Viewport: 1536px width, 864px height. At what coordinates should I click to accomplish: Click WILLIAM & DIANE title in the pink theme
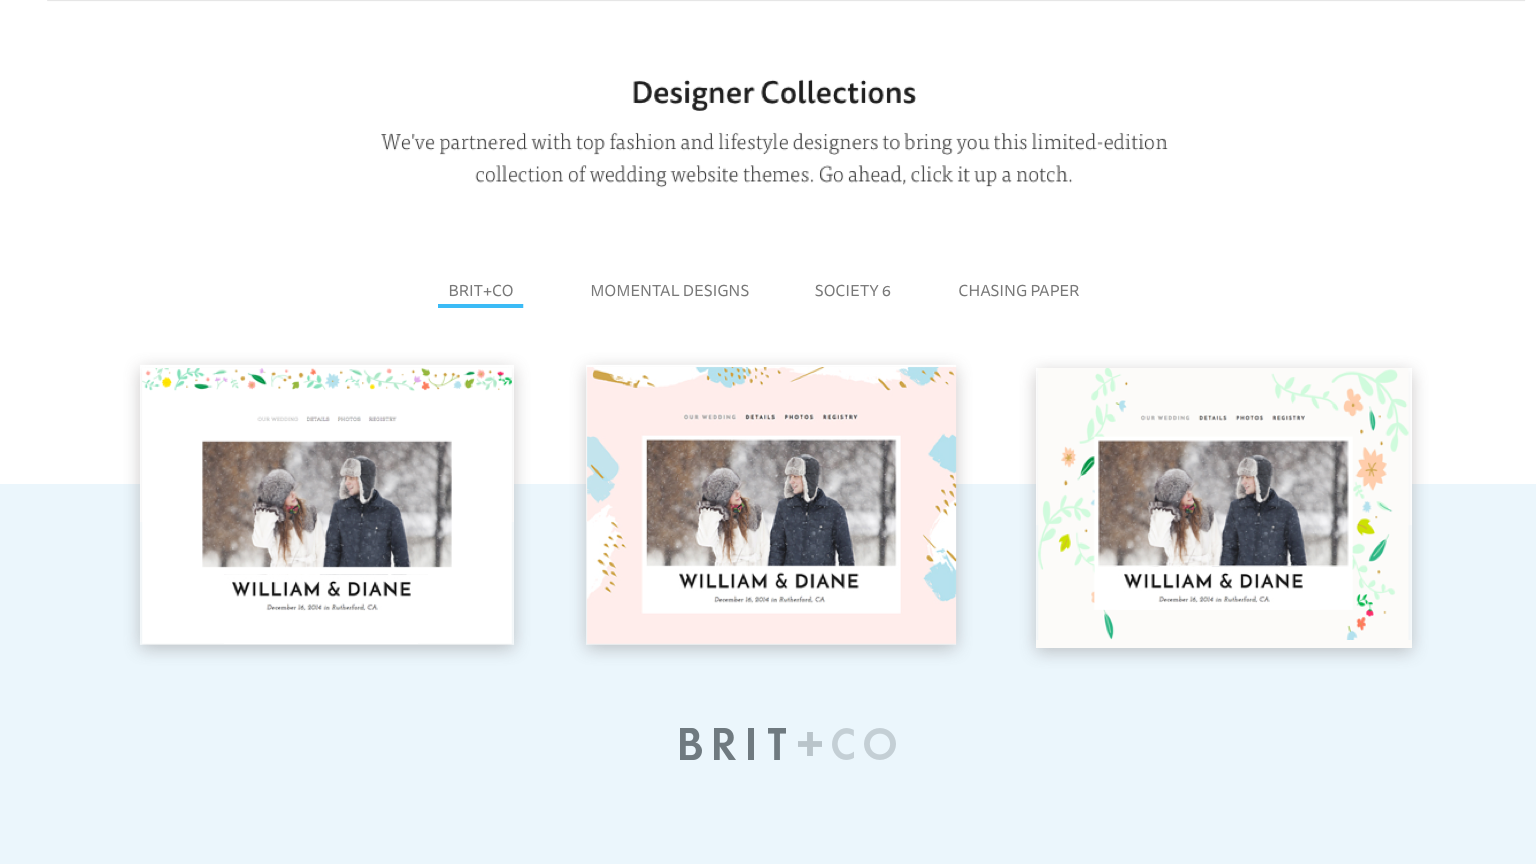[x=769, y=581]
